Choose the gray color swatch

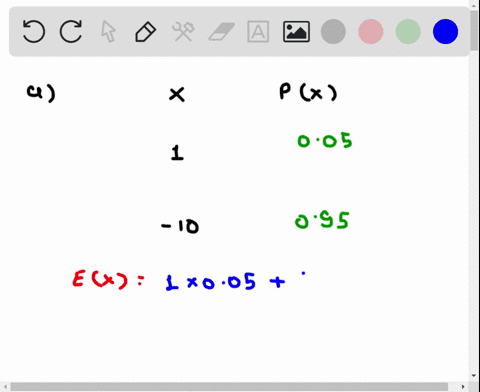333,32
